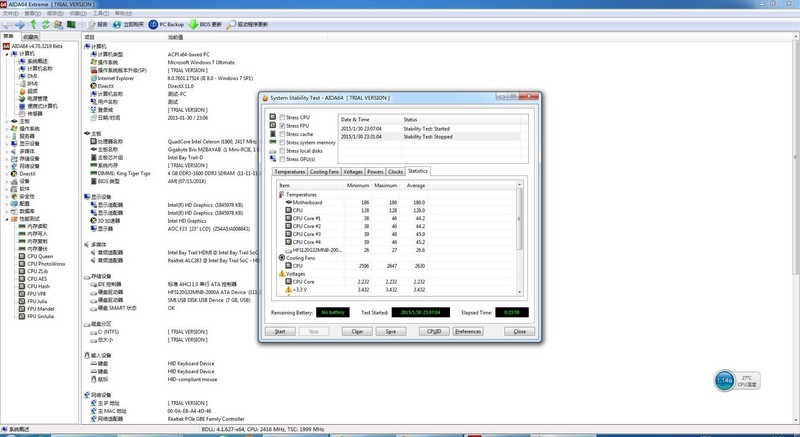
Task: Select the DMI item in the tree
Action: click(x=32, y=76)
